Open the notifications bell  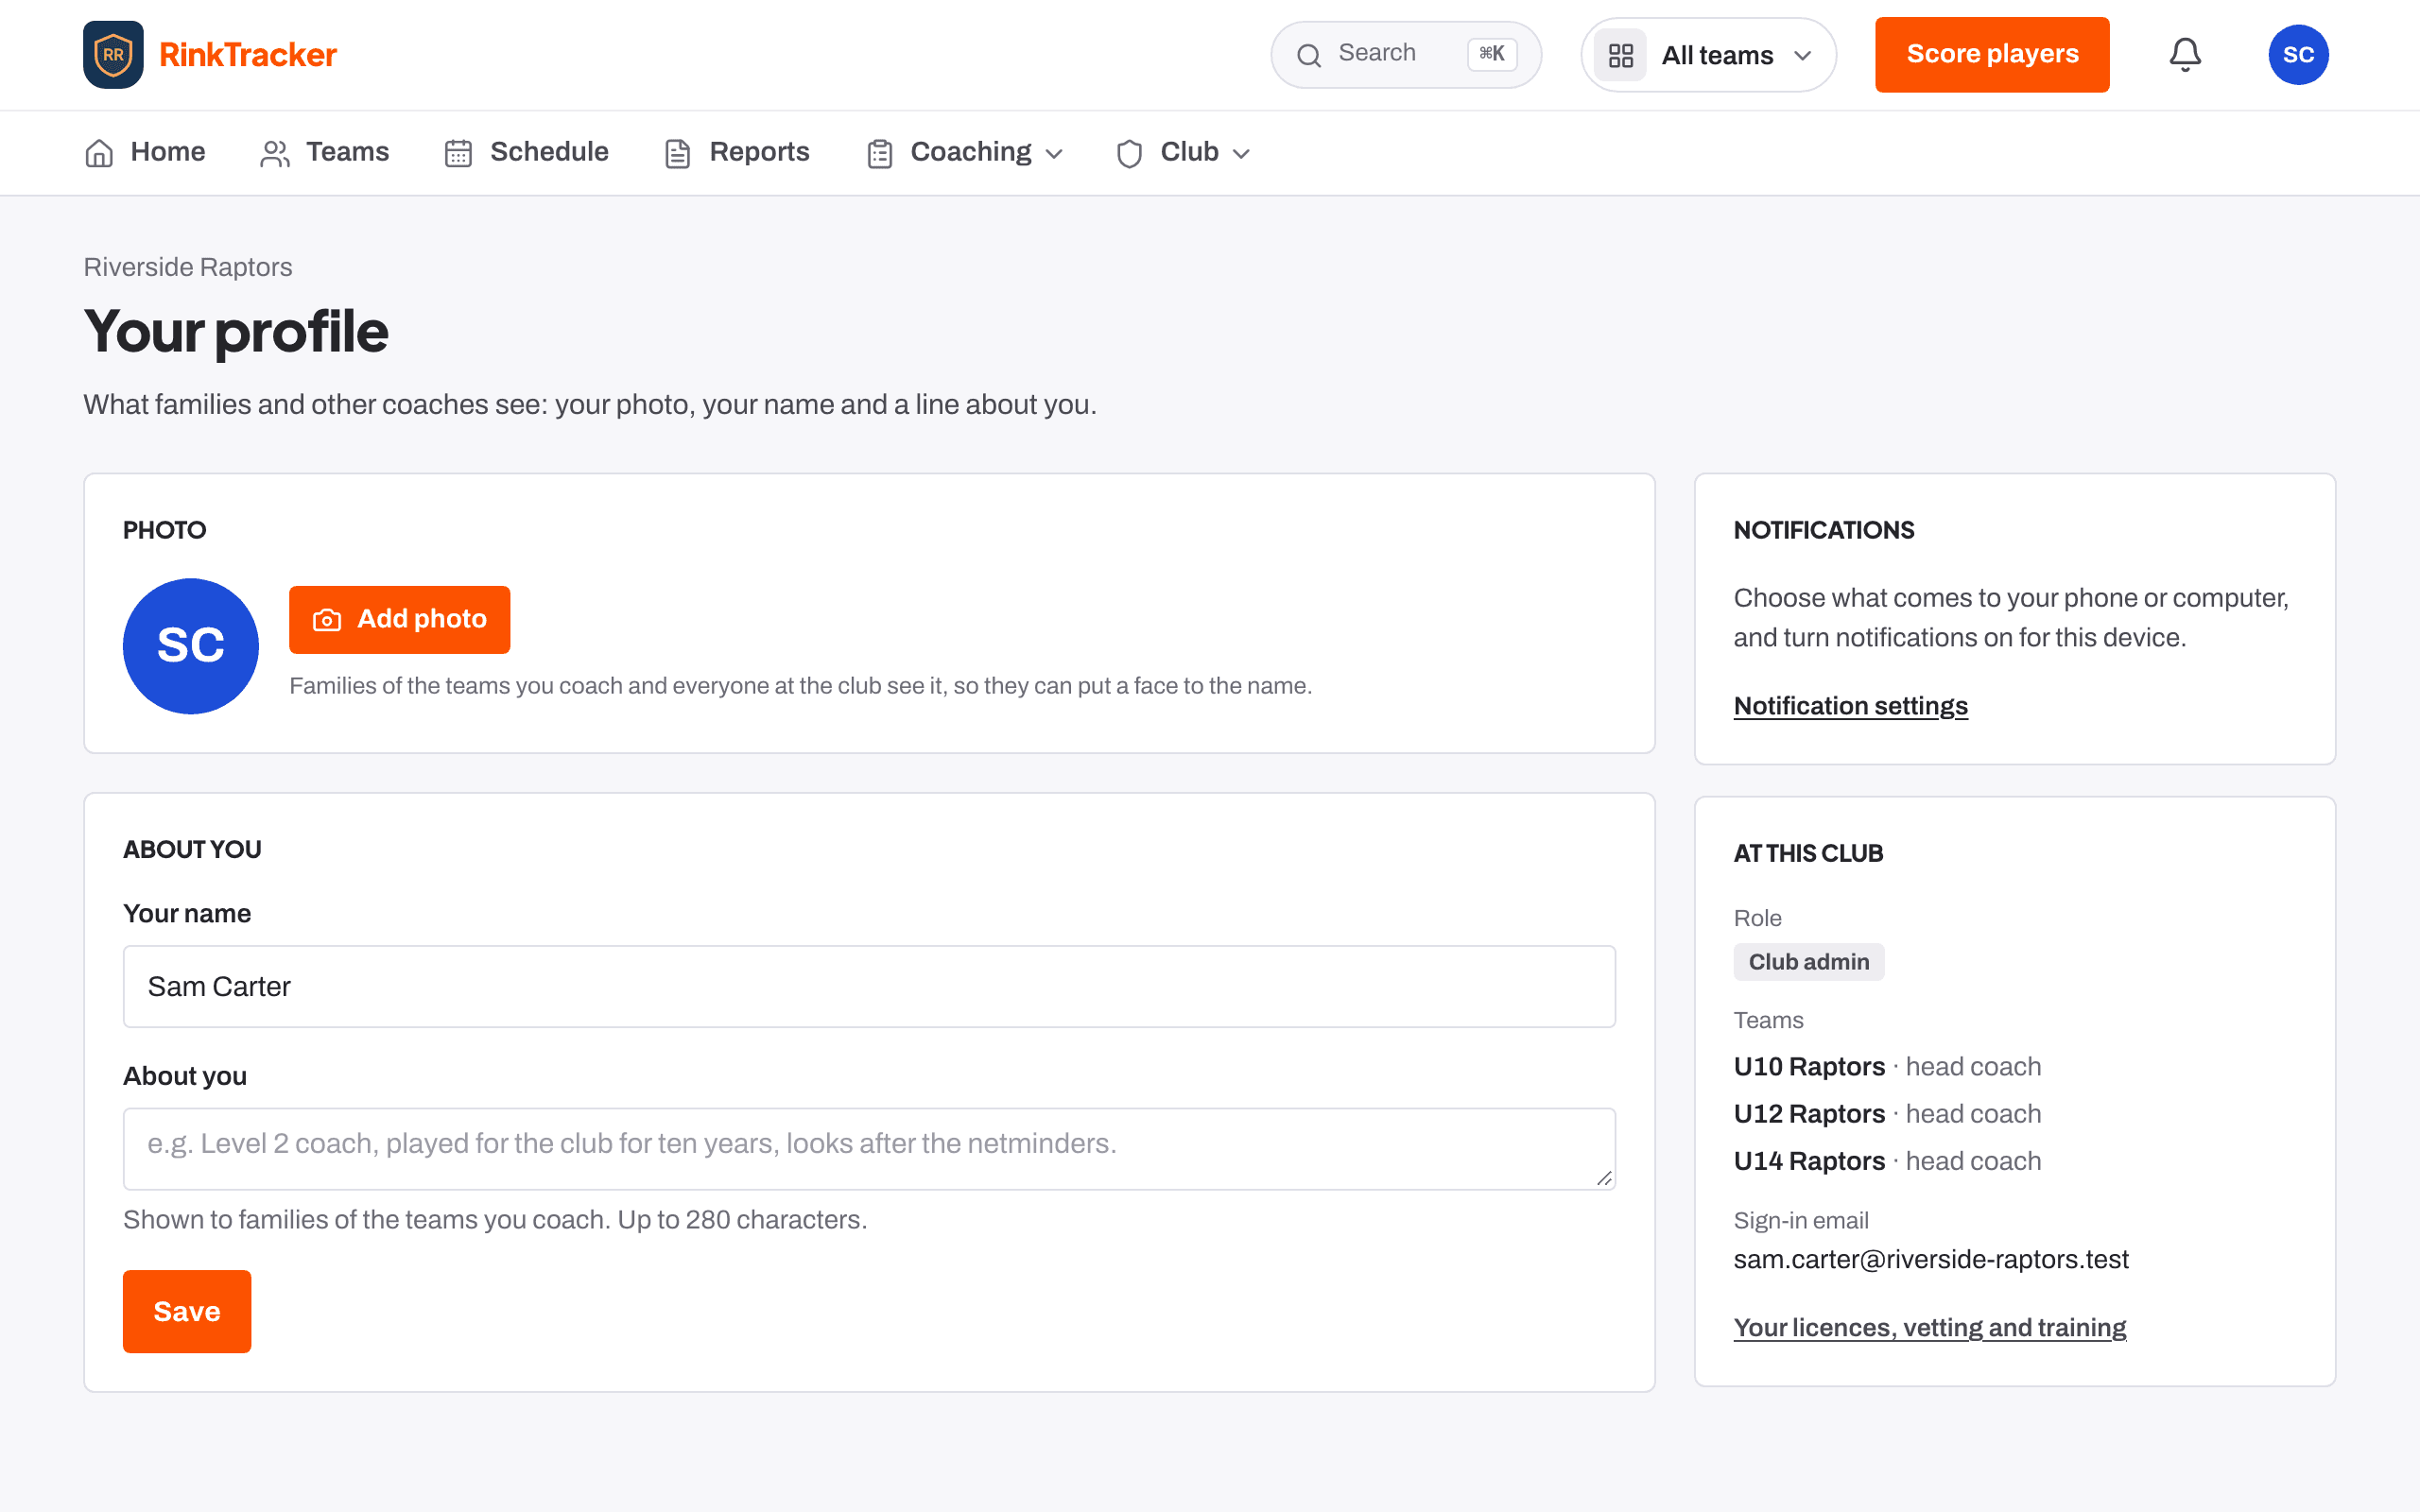pyautogui.click(x=2185, y=55)
